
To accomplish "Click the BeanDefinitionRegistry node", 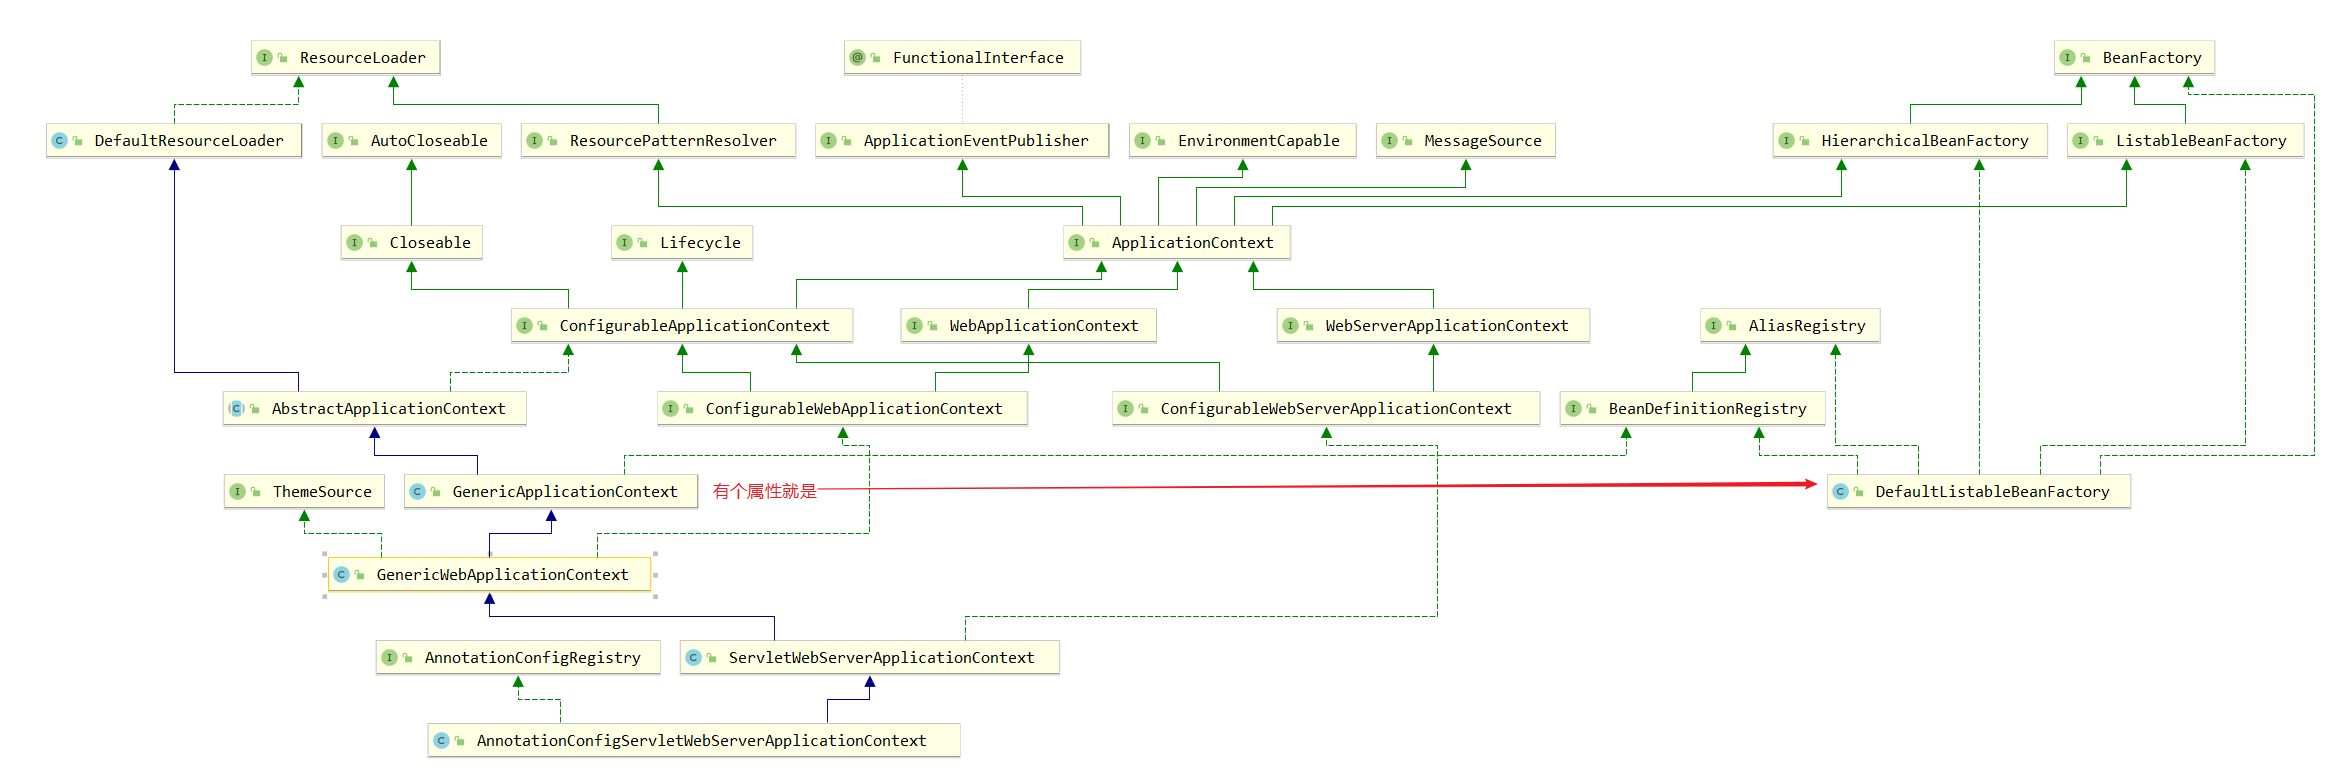I will 1692,409.
